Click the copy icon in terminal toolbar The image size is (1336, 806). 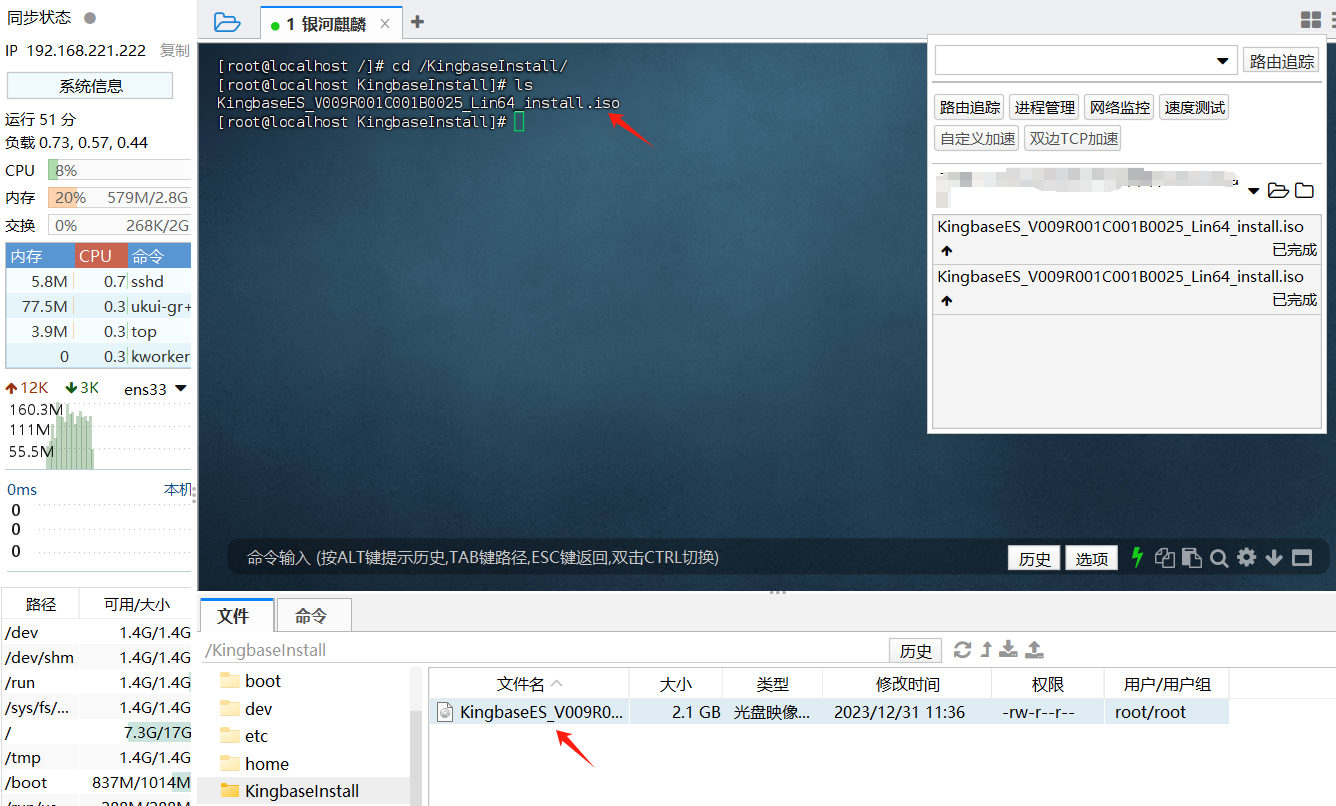1164,558
